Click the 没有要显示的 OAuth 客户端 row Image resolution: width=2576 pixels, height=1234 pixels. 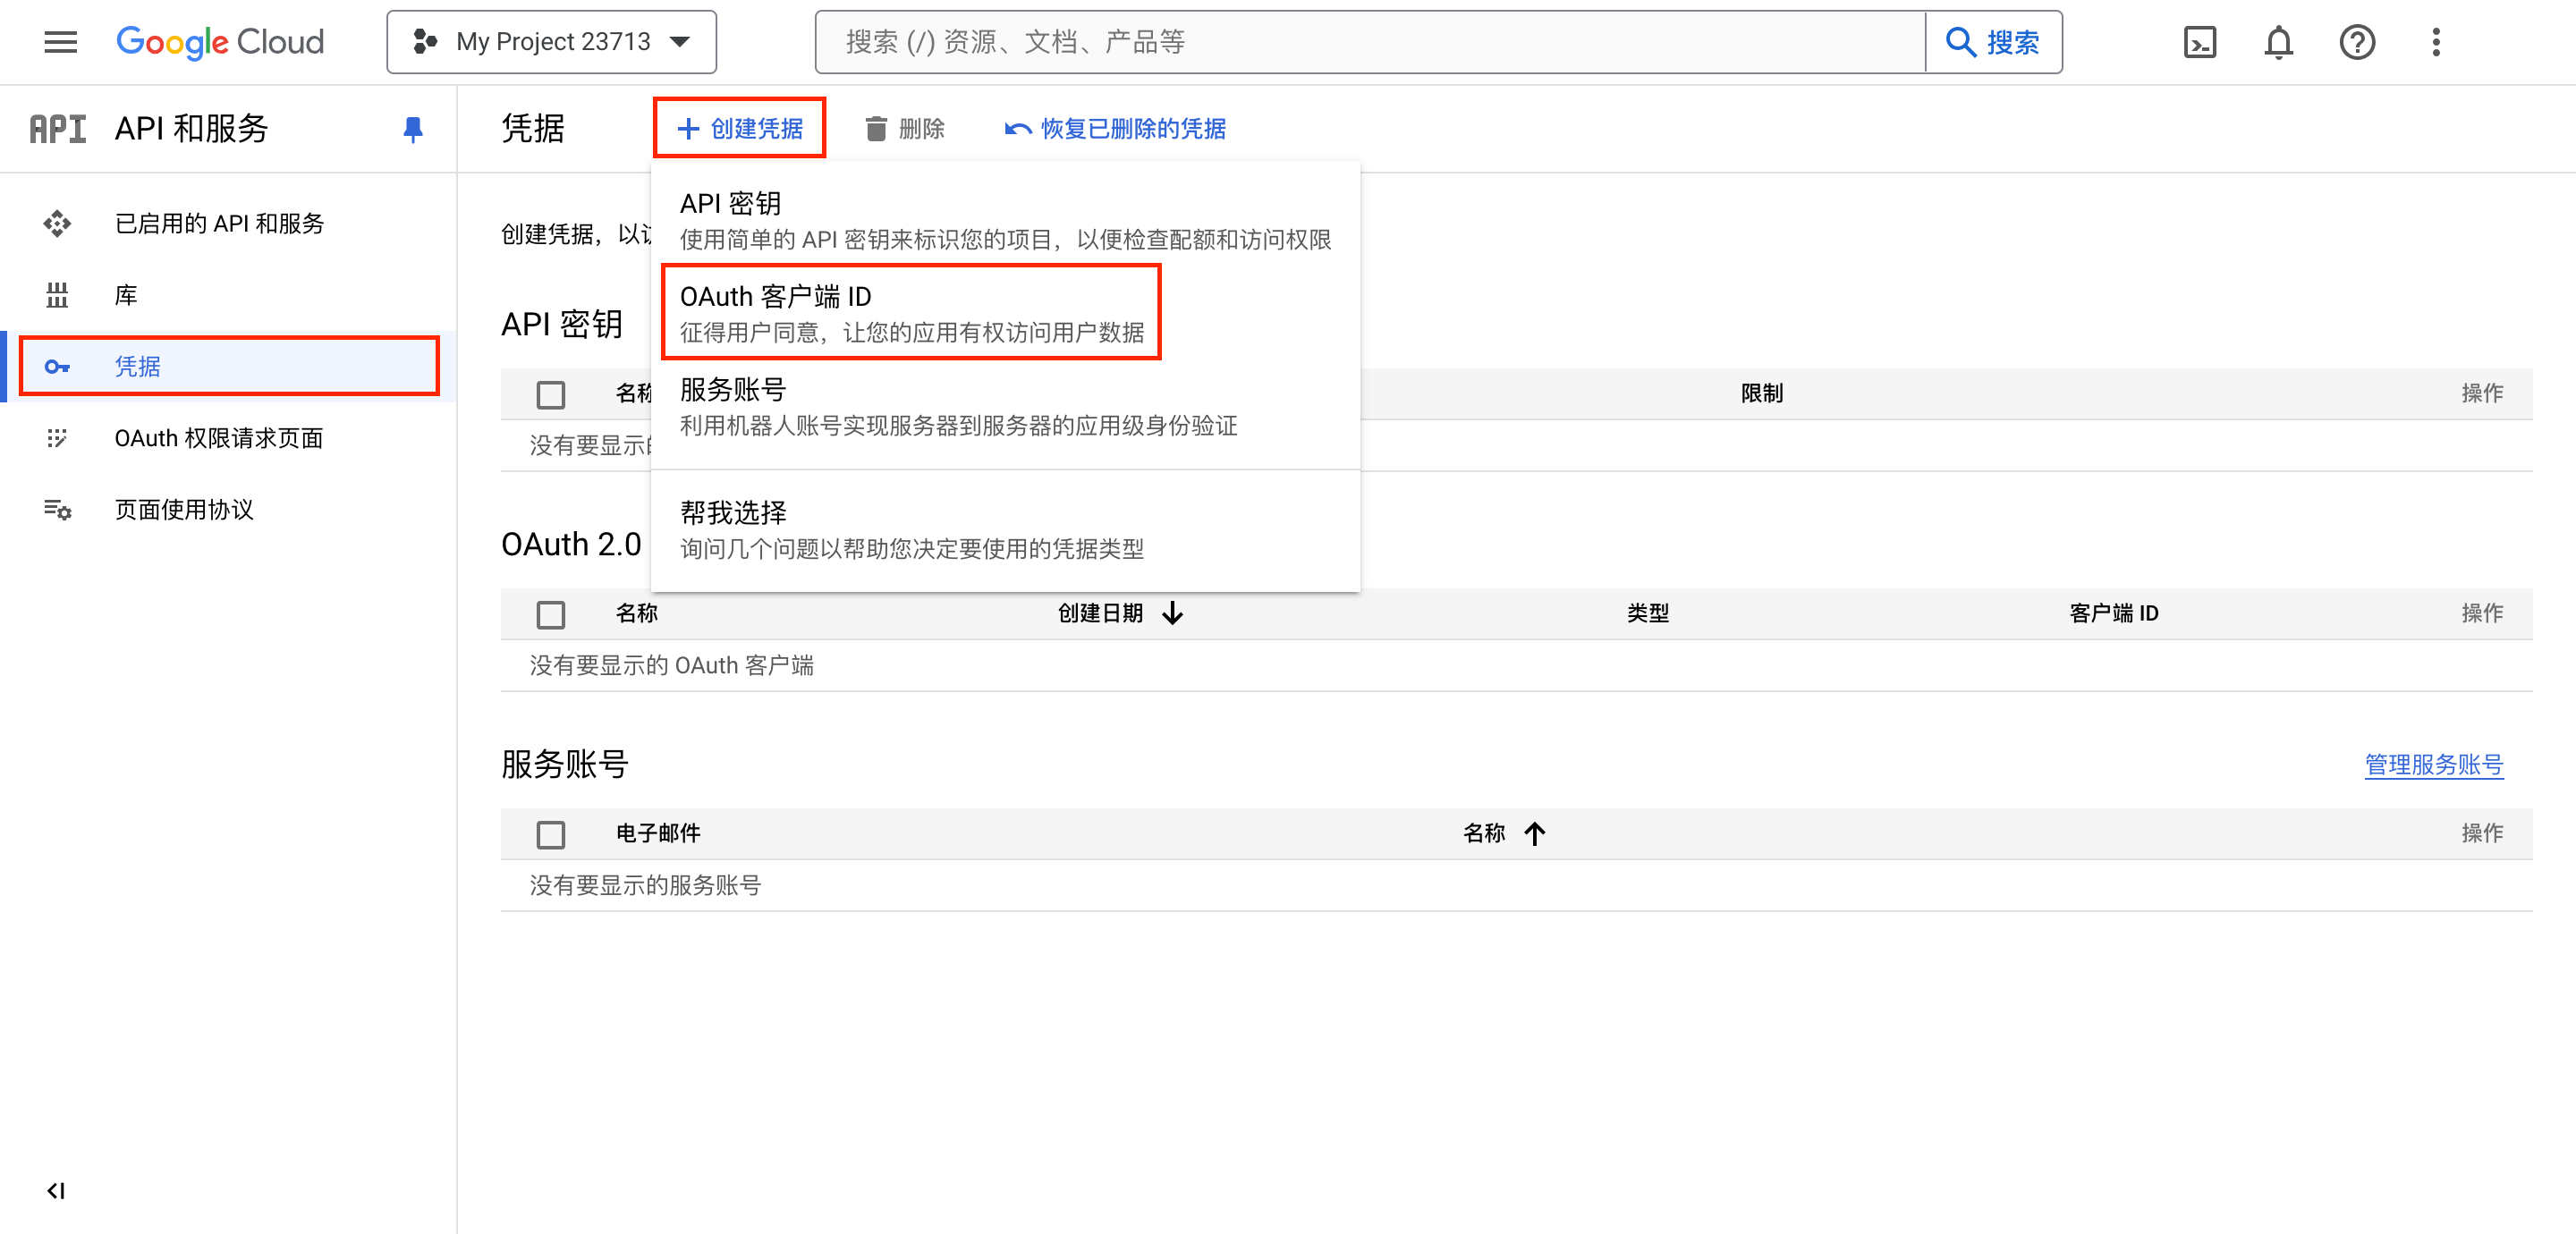1516,665
